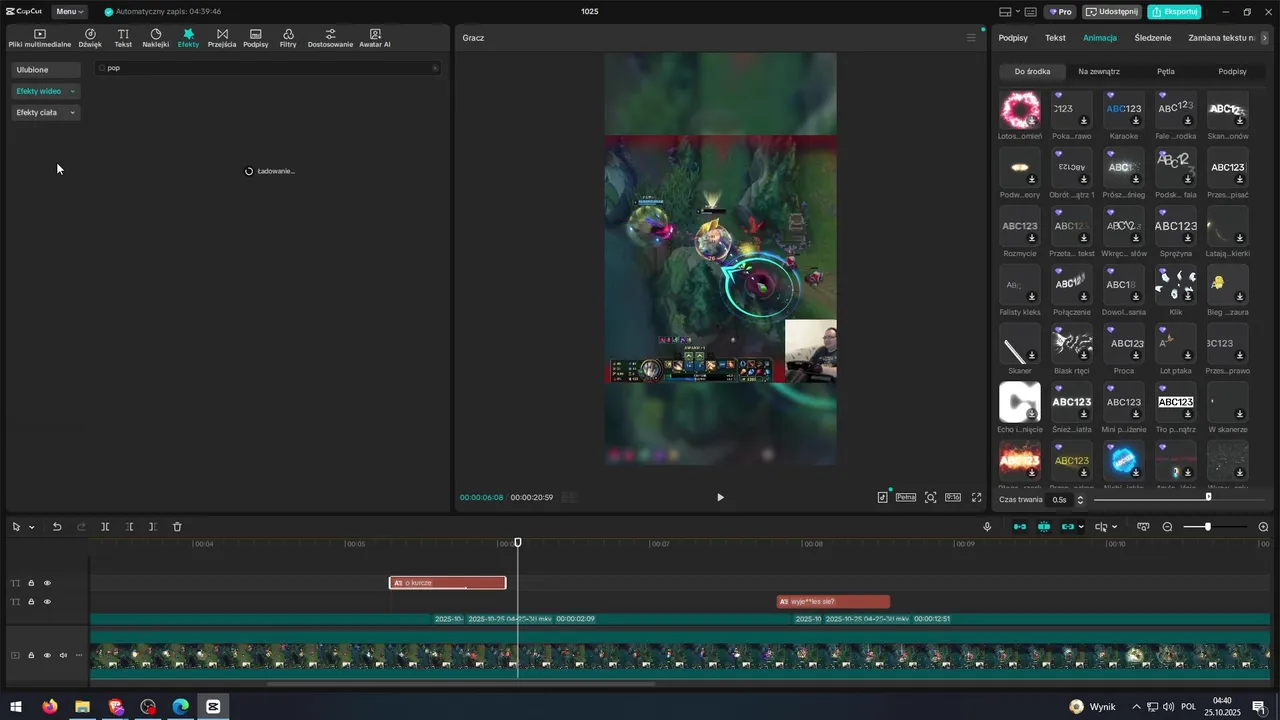Viewport: 1280px width, 720px height.
Task: Select the Do środka animation tab
Action: coord(1032,72)
